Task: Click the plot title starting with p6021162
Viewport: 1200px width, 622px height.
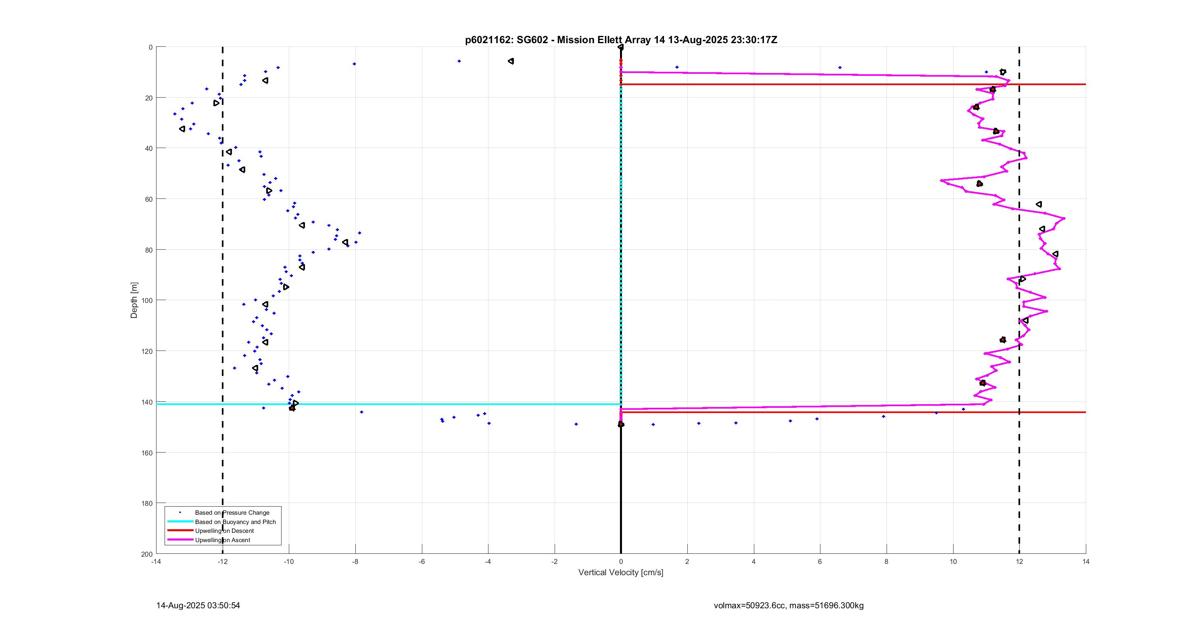Action: click(x=621, y=39)
